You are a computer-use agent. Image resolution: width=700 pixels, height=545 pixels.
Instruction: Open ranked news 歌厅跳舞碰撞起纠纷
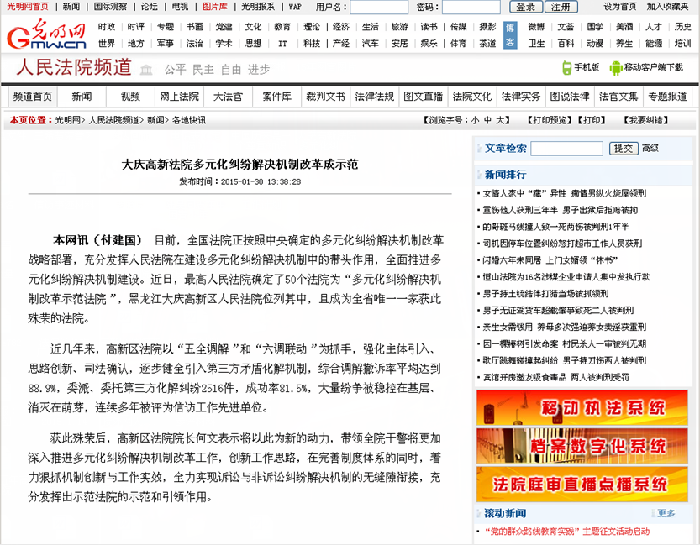564,360
